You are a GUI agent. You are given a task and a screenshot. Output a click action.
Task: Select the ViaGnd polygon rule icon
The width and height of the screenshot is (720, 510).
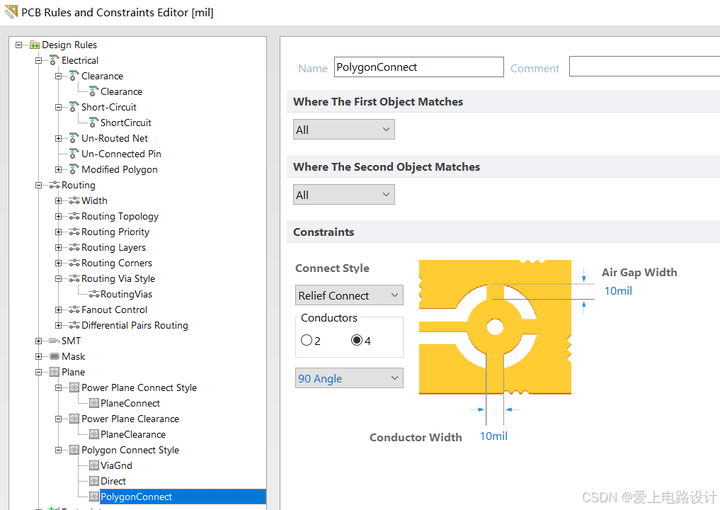(94, 465)
